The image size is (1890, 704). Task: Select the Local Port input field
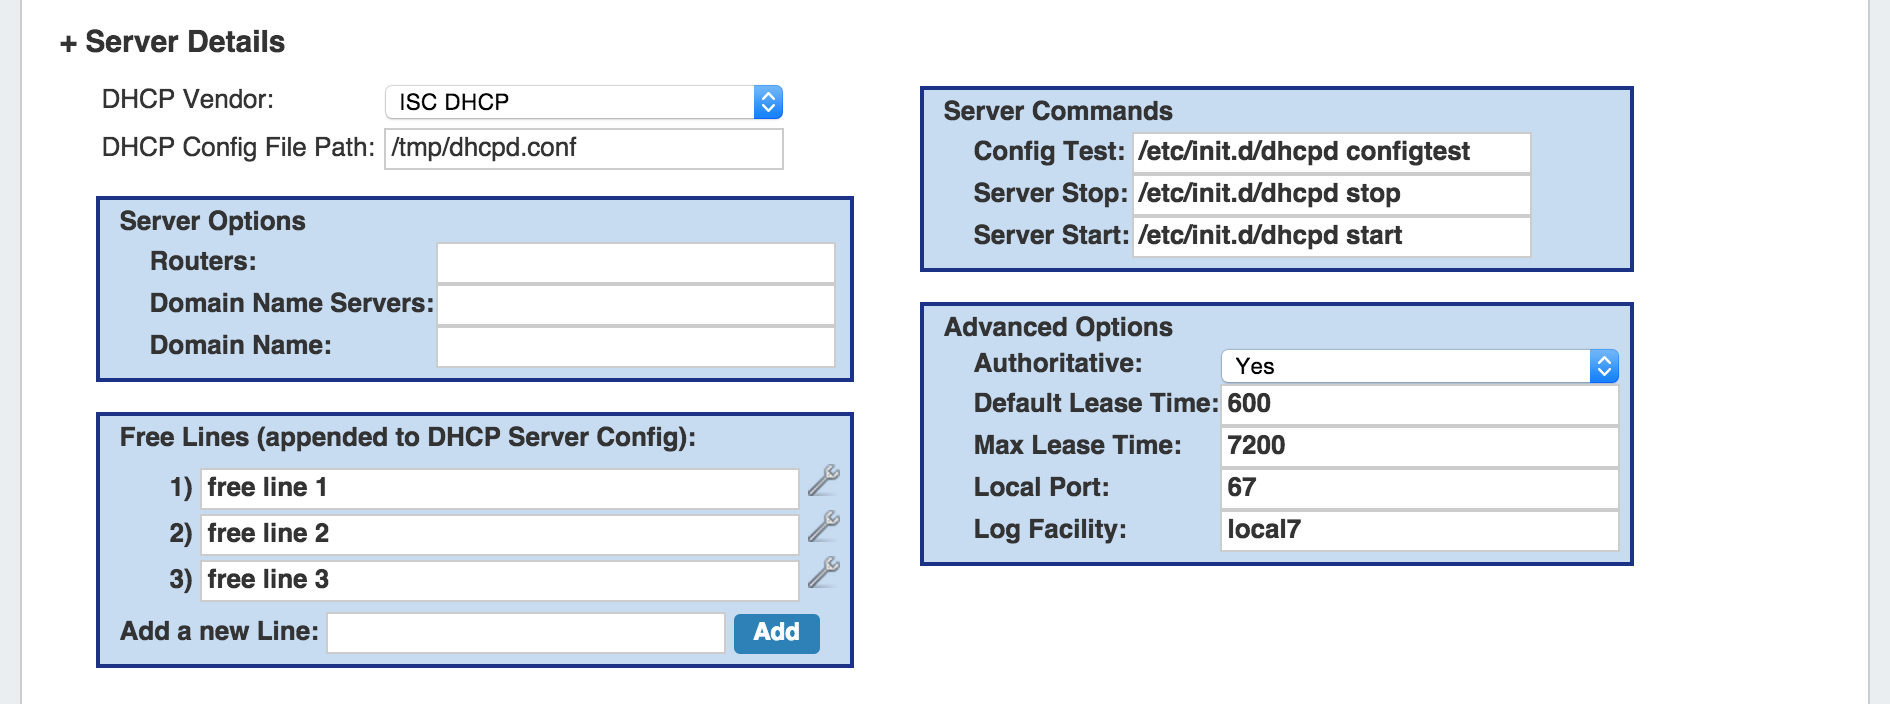pyautogui.click(x=1419, y=488)
